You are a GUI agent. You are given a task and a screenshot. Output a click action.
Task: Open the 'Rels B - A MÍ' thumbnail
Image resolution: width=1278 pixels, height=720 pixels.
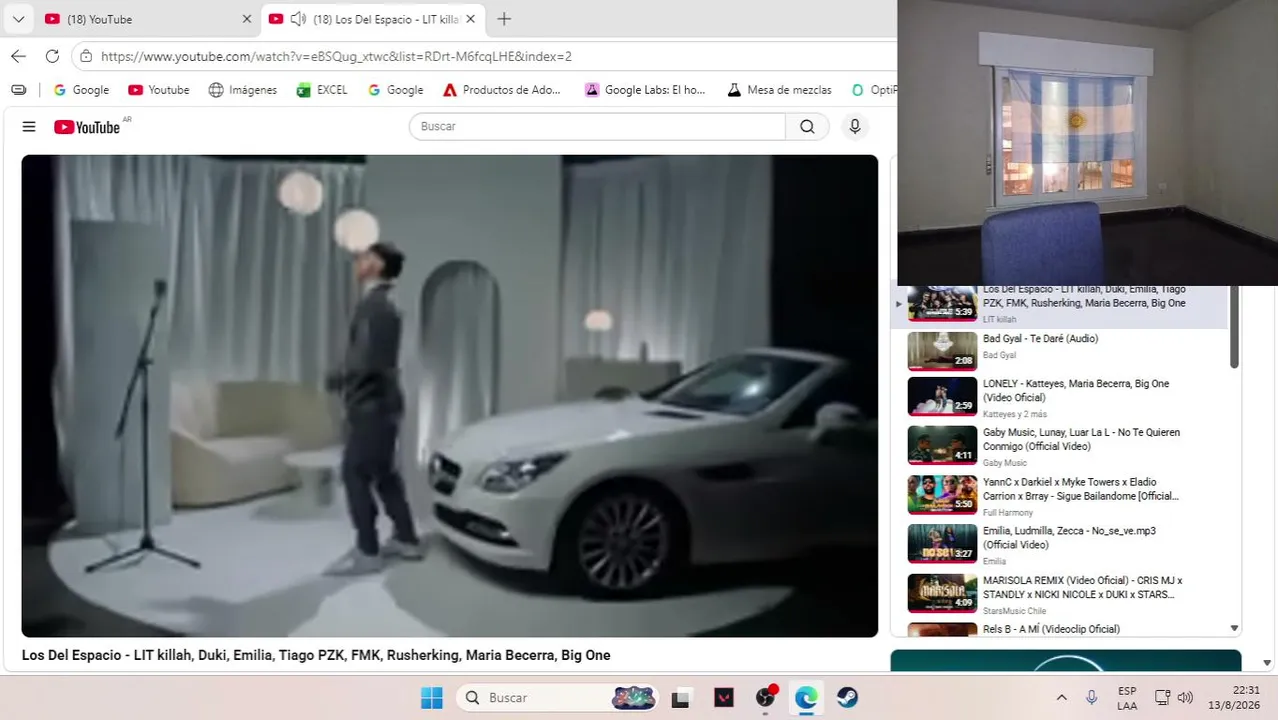point(942,629)
